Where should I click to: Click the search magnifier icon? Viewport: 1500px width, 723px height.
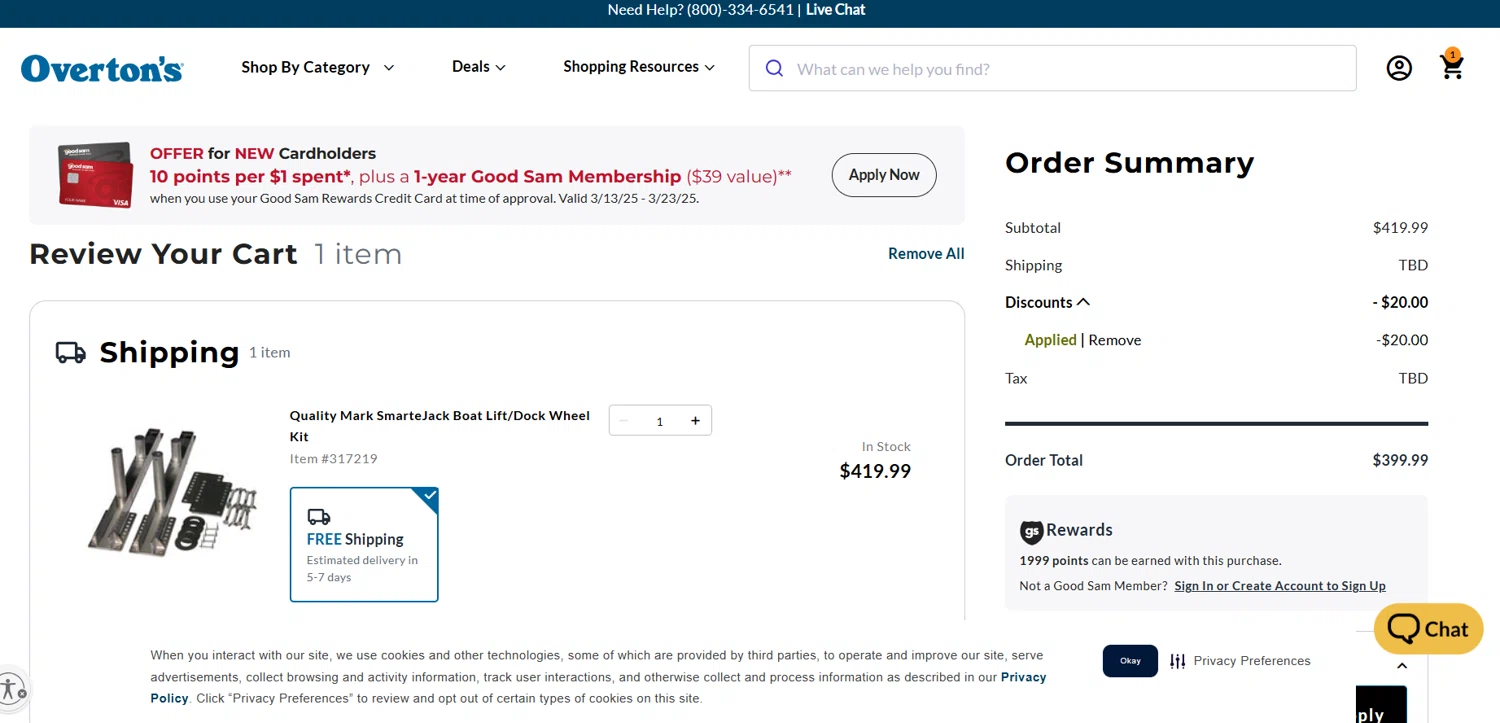pyautogui.click(x=774, y=68)
